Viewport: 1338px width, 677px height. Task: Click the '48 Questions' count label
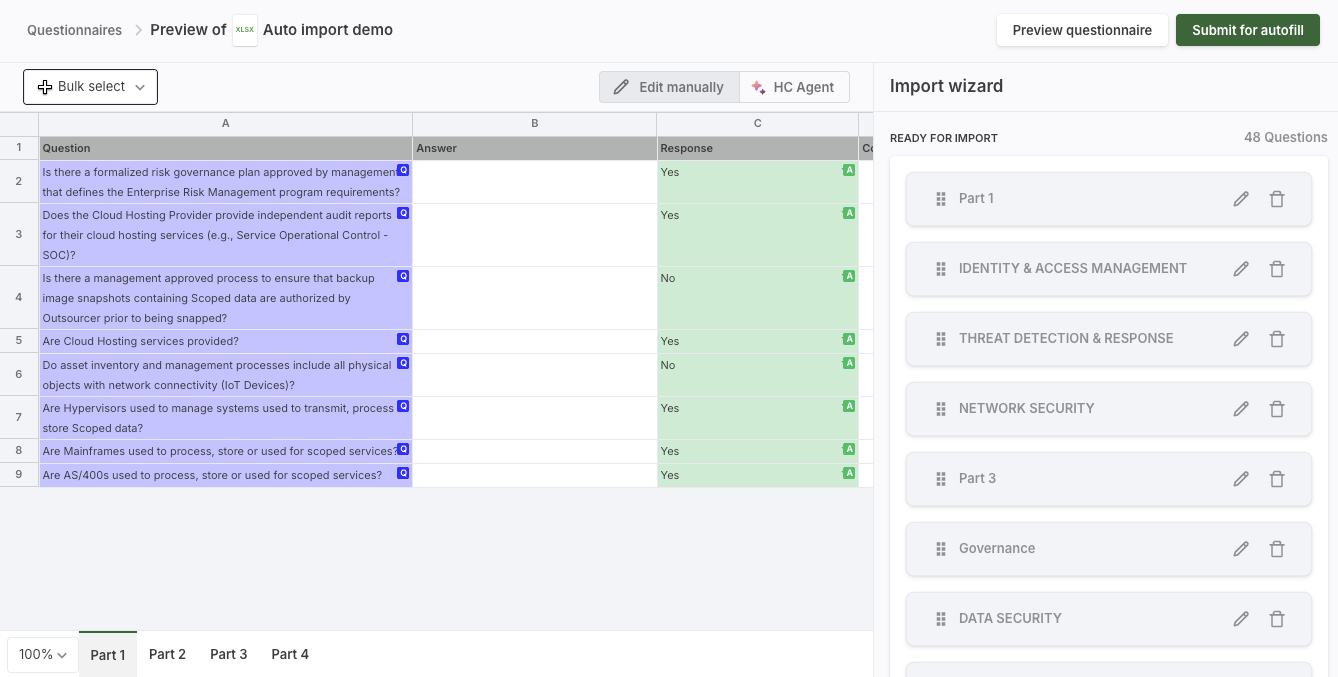(x=1285, y=137)
